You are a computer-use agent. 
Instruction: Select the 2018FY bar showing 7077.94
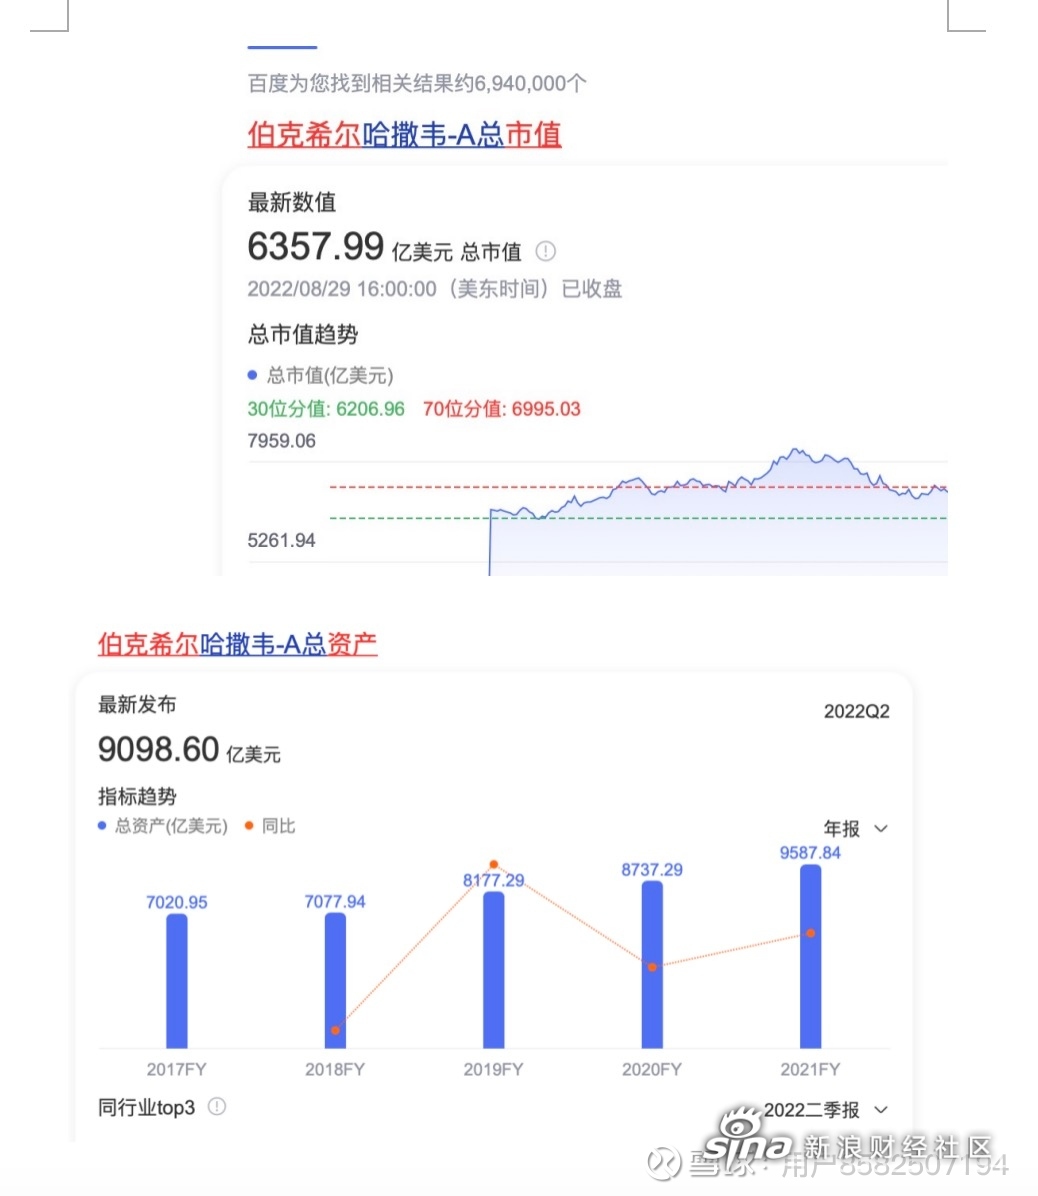click(336, 980)
